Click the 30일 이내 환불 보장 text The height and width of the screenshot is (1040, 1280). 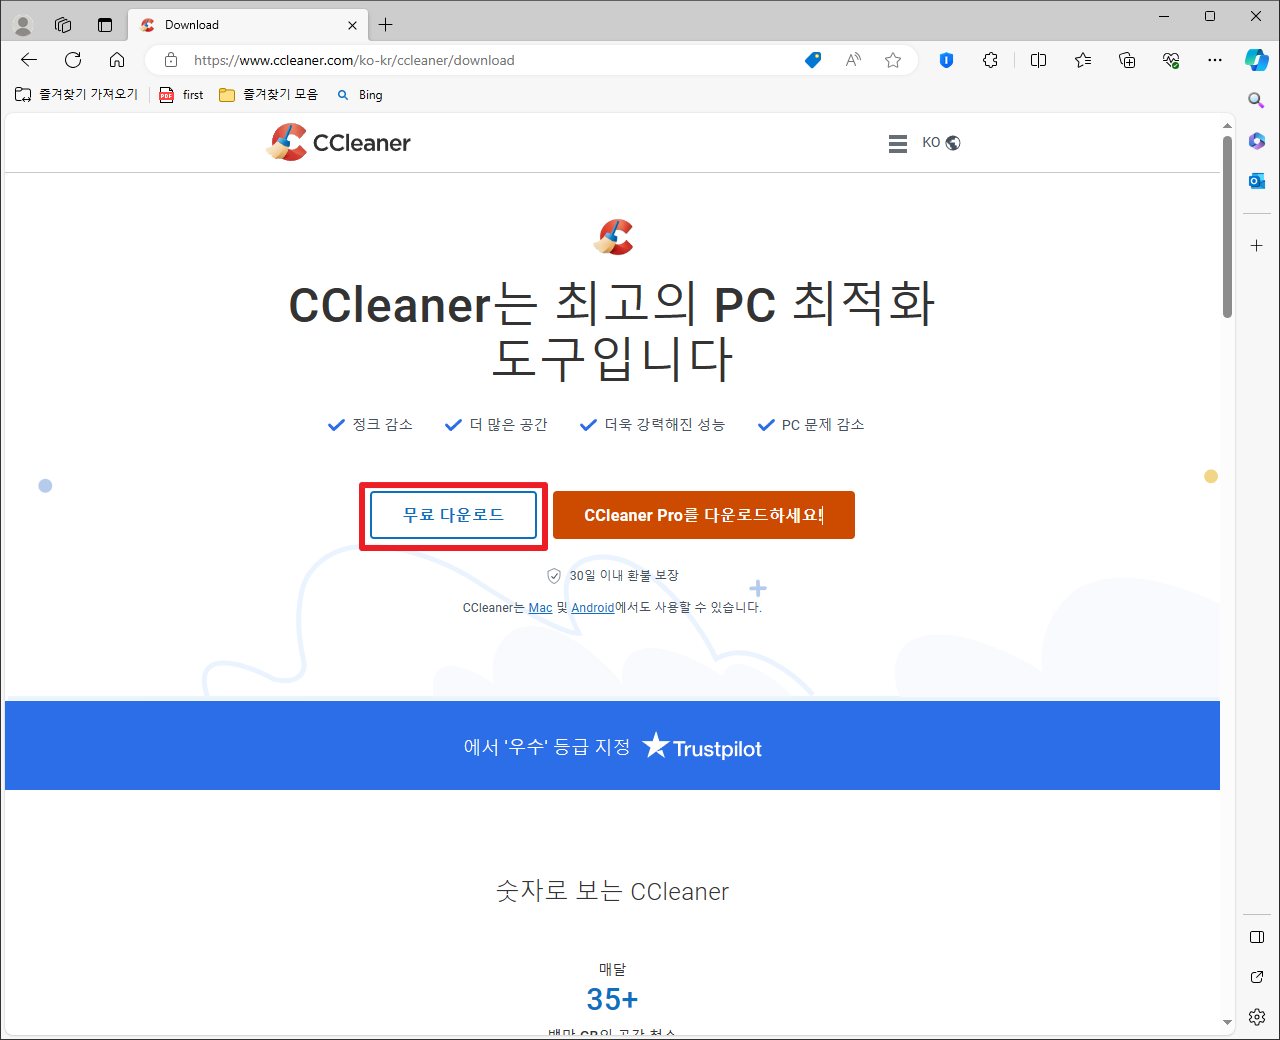(624, 576)
